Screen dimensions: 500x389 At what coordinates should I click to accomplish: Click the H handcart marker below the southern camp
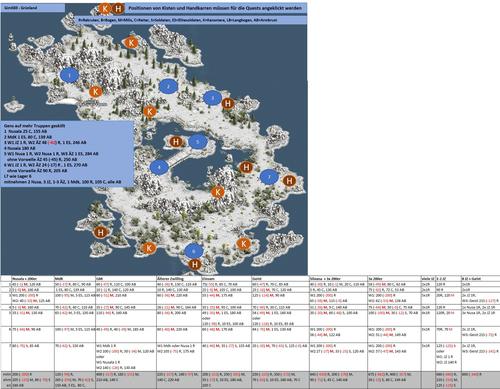point(195,264)
